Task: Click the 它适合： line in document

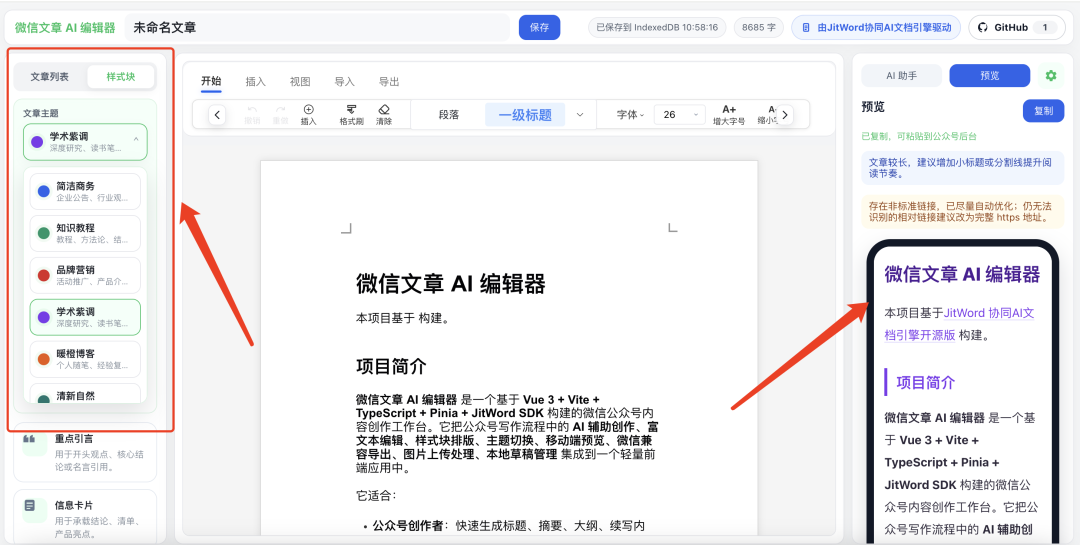Action: coord(376,495)
